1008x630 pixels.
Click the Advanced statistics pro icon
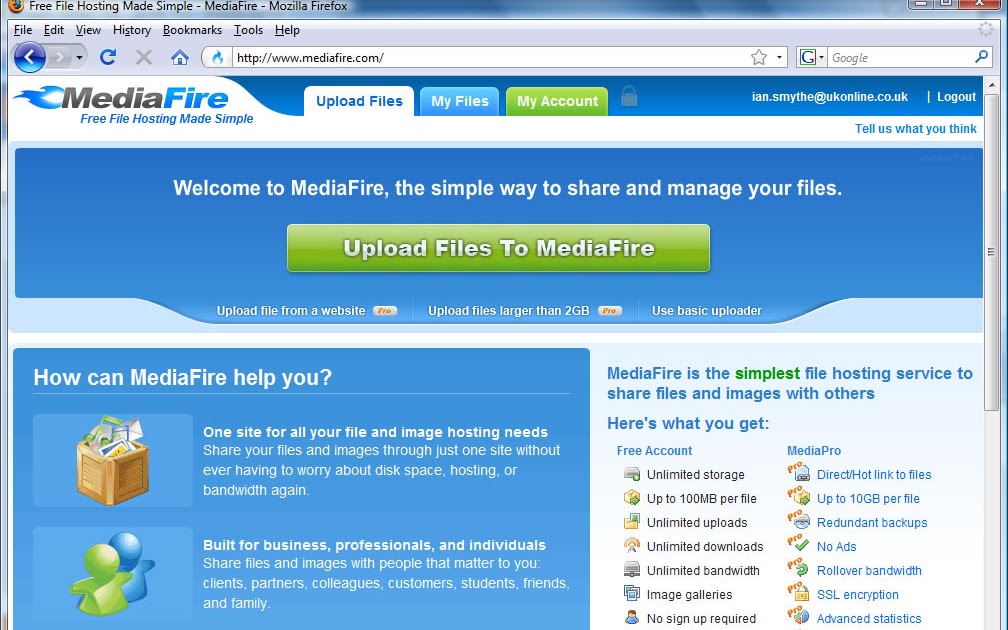point(798,615)
